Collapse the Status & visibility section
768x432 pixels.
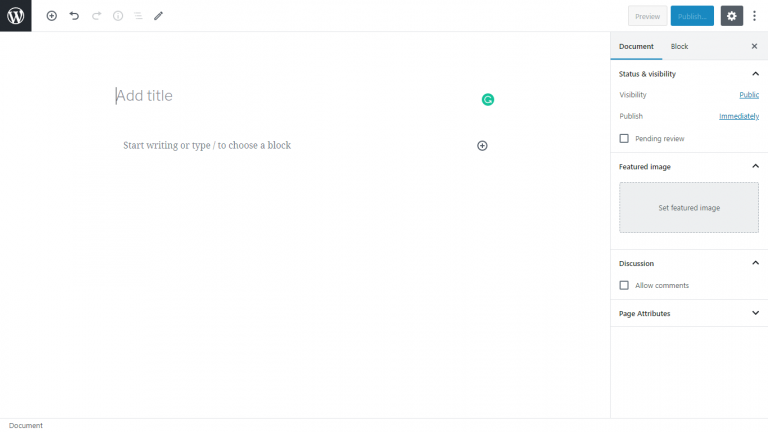pyautogui.click(x=755, y=74)
